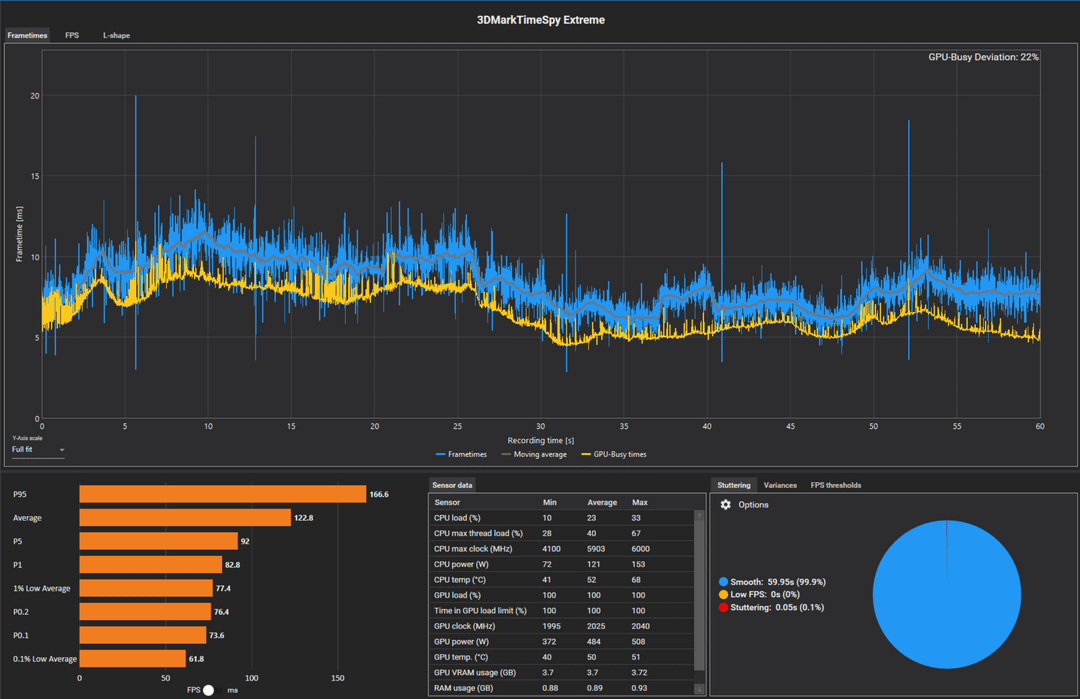Click the sensor table scroll-down arrow
1080x699 pixels.
pos(700,689)
